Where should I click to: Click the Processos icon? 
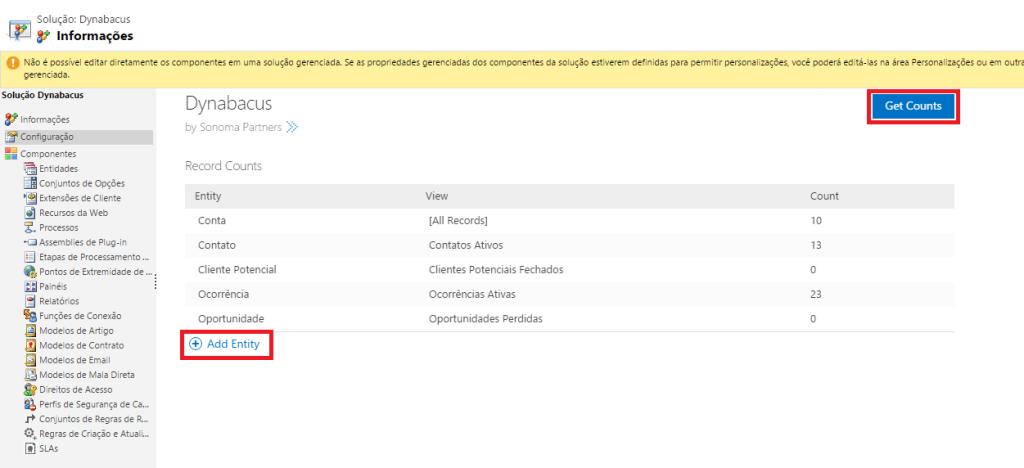pos(30,228)
